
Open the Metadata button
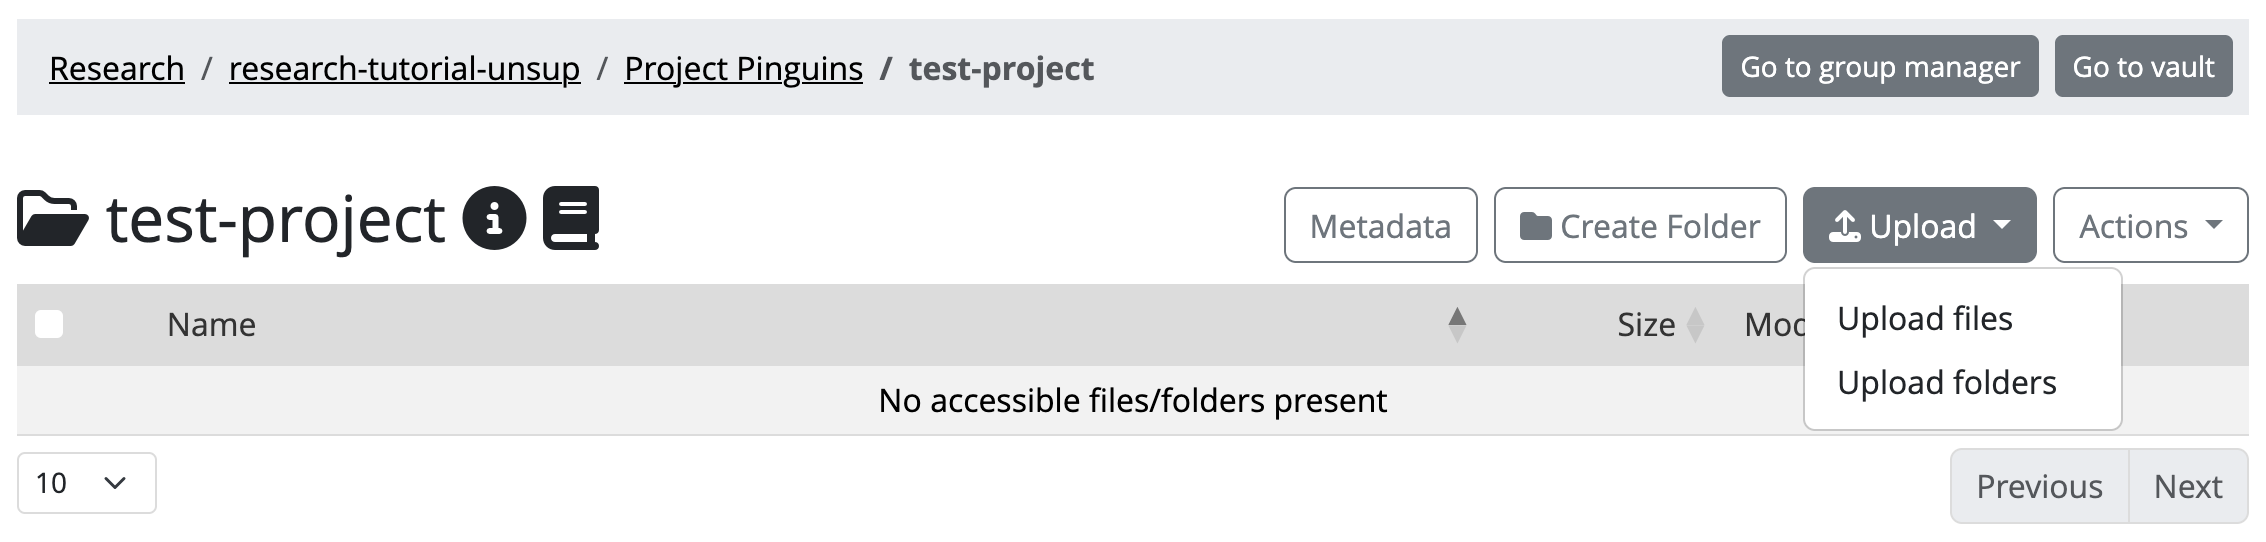pyautogui.click(x=1380, y=226)
